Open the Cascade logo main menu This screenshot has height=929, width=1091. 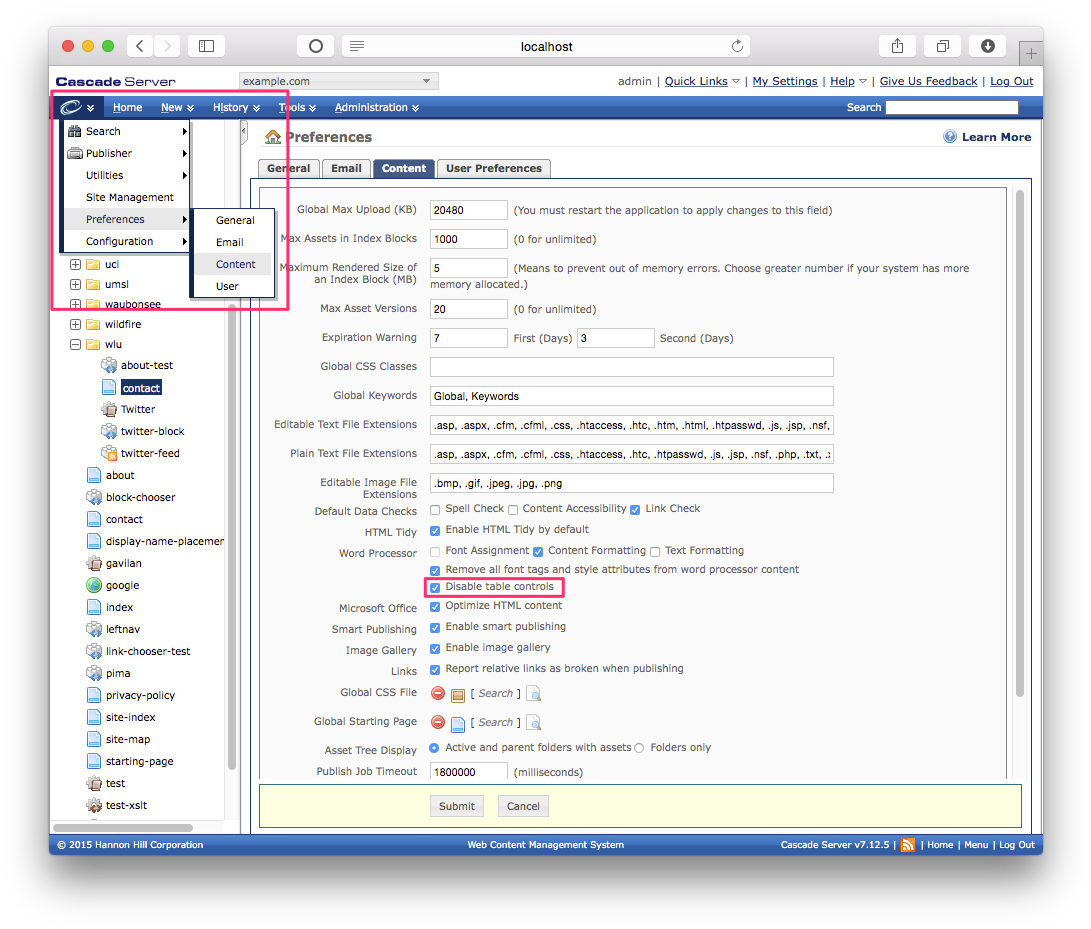click(x=77, y=107)
